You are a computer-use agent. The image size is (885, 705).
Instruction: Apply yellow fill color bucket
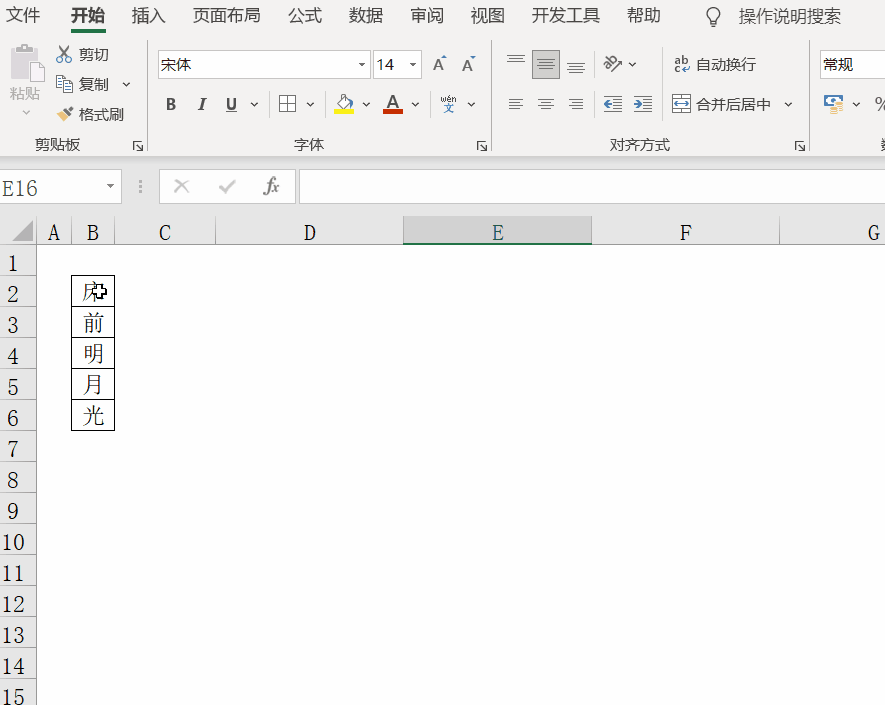point(344,104)
